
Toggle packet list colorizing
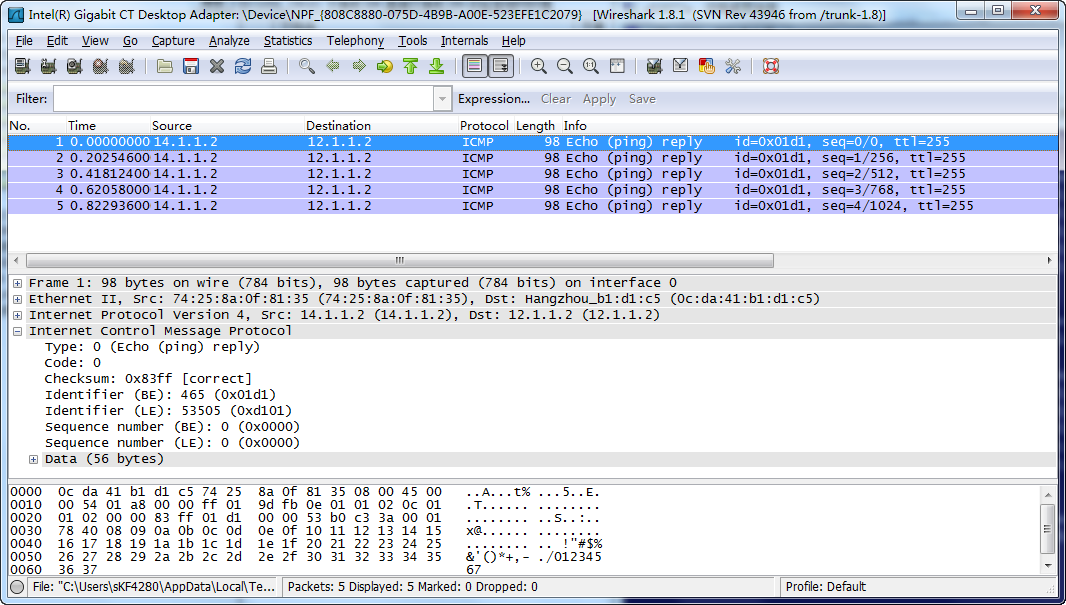[x=475, y=66]
